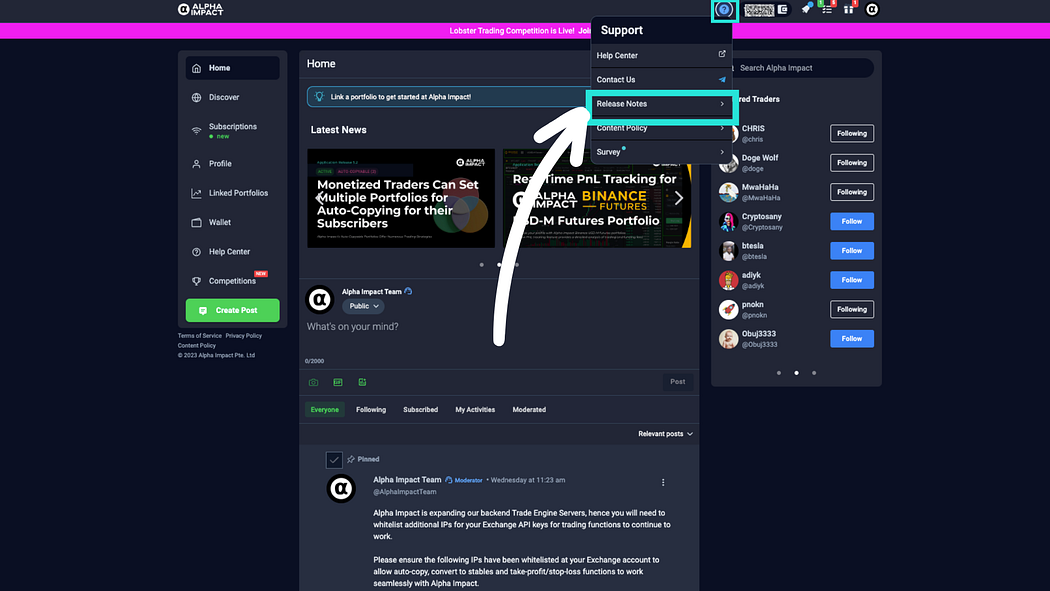Open Subscriptions in sidebar

point(232,131)
